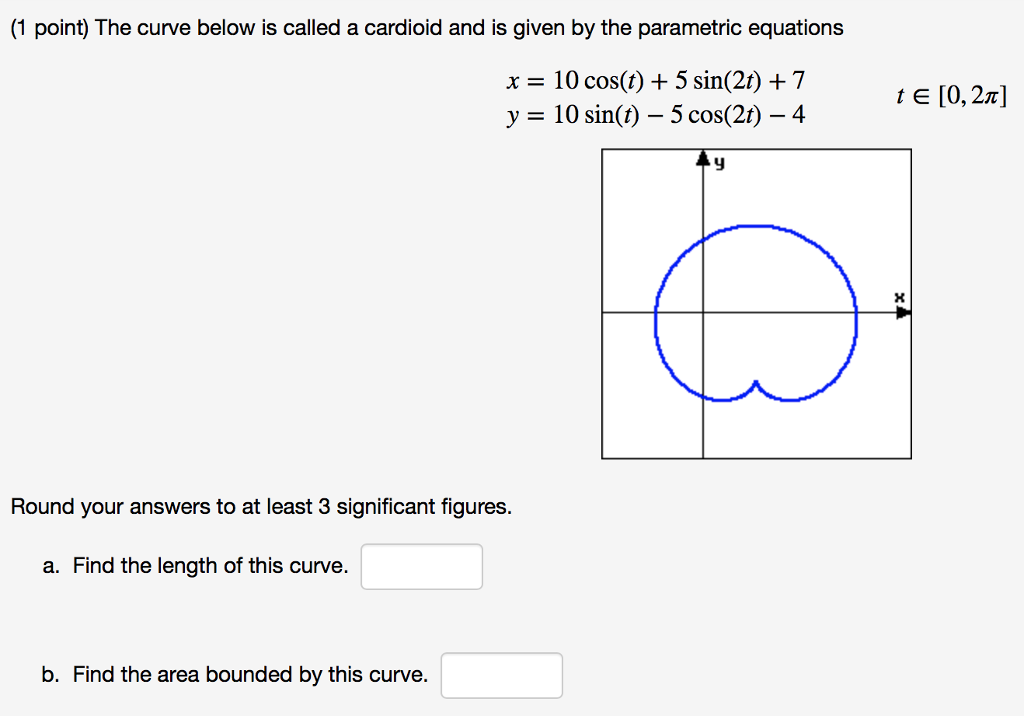
Task: Select the equation for x of t
Action: (x=655, y=81)
